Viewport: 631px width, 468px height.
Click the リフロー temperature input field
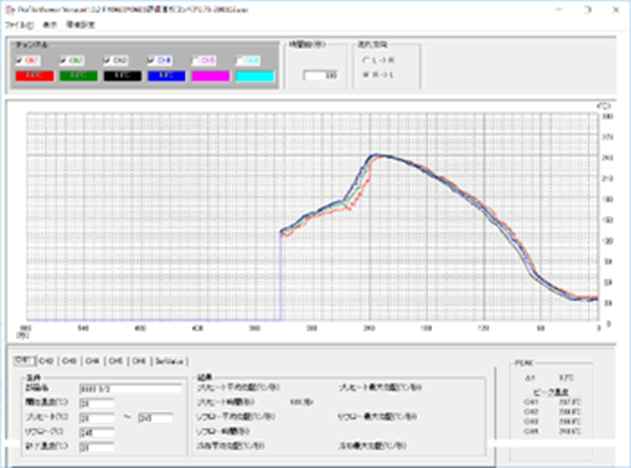(x=96, y=432)
